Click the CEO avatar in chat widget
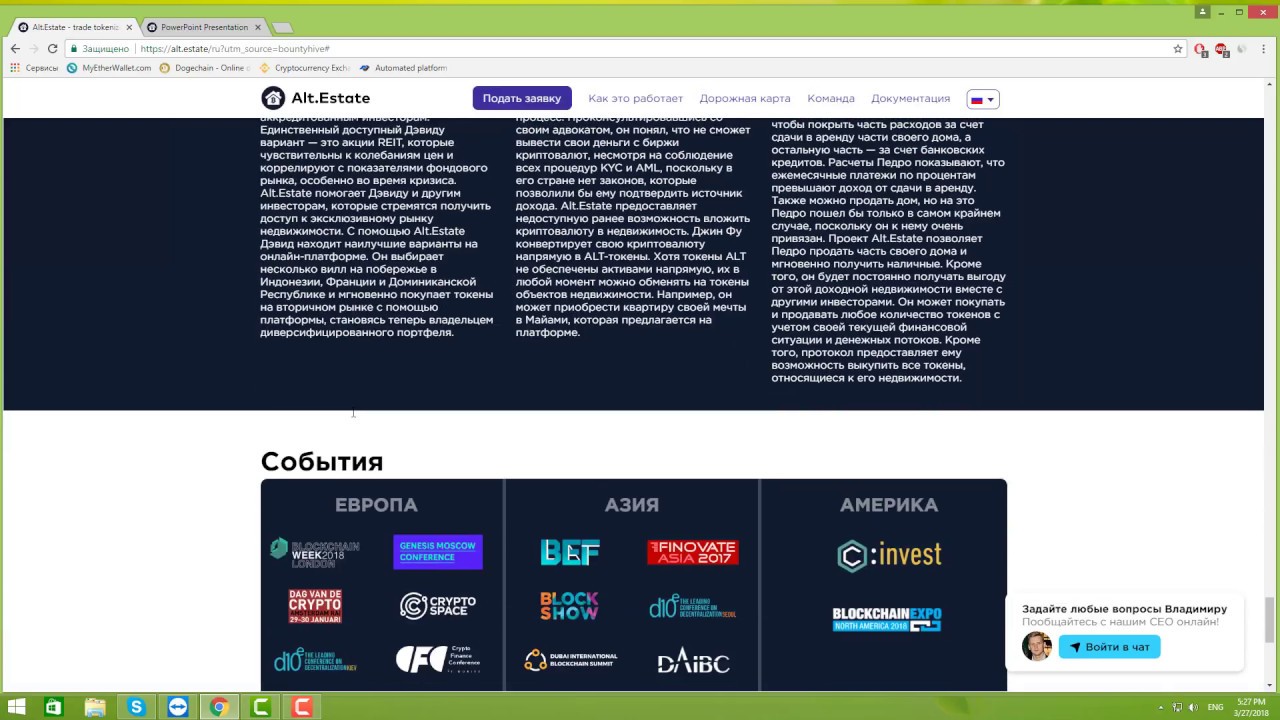 point(1036,646)
